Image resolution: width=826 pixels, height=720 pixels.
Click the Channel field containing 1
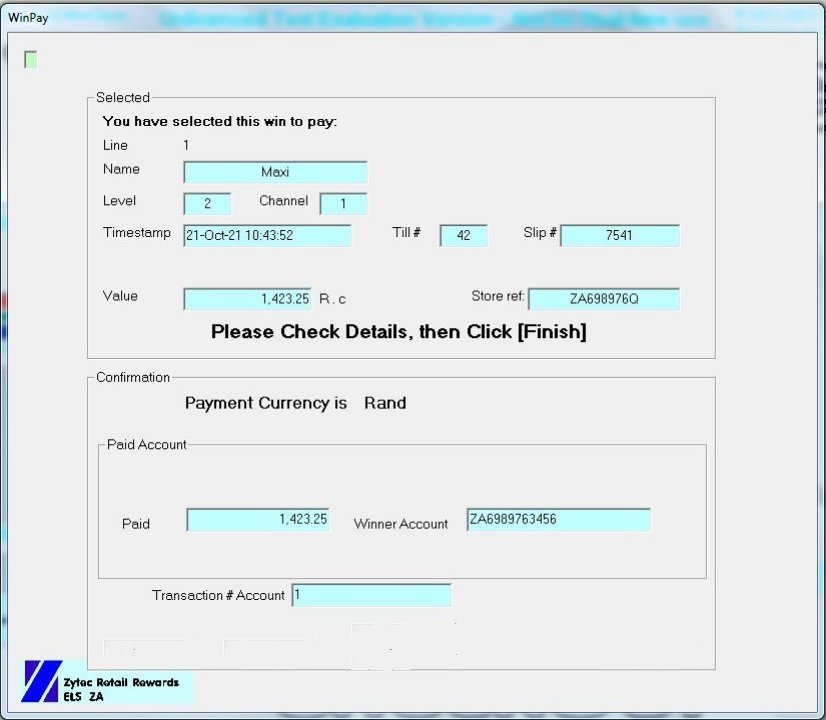(343, 204)
